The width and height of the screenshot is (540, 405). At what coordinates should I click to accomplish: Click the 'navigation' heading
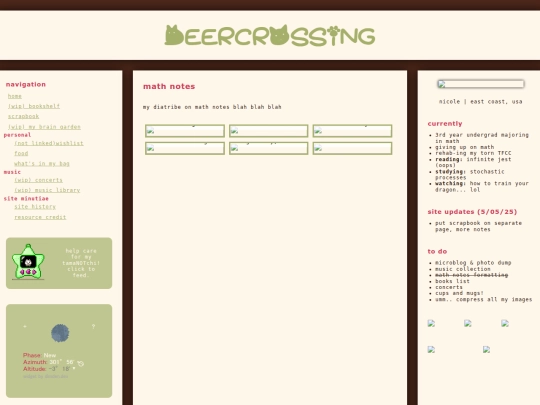coord(25,84)
